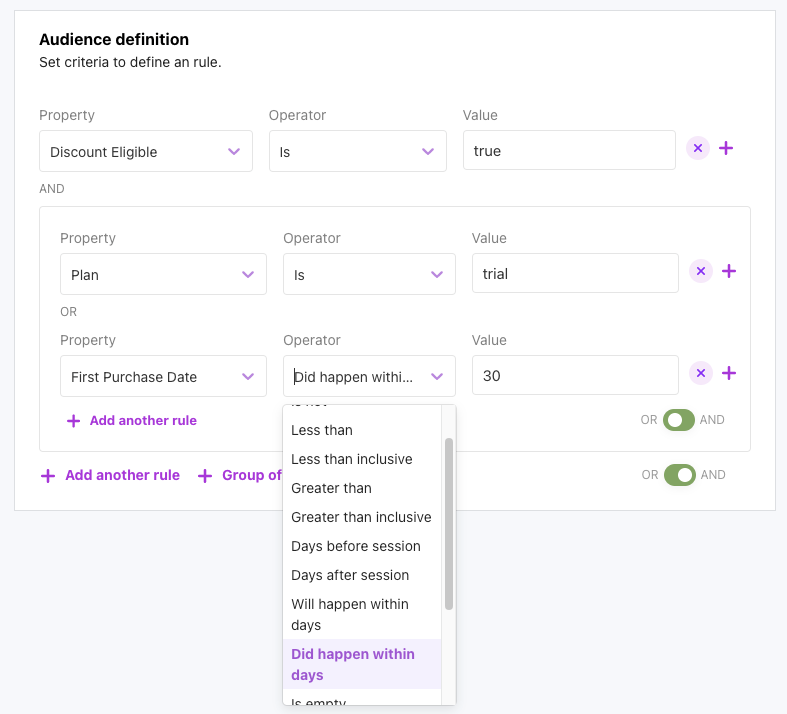Toggle OR/AND switch inside the nested group
Image resolution: width=787 pixels, height=714 pixels.
pos(679,420)
